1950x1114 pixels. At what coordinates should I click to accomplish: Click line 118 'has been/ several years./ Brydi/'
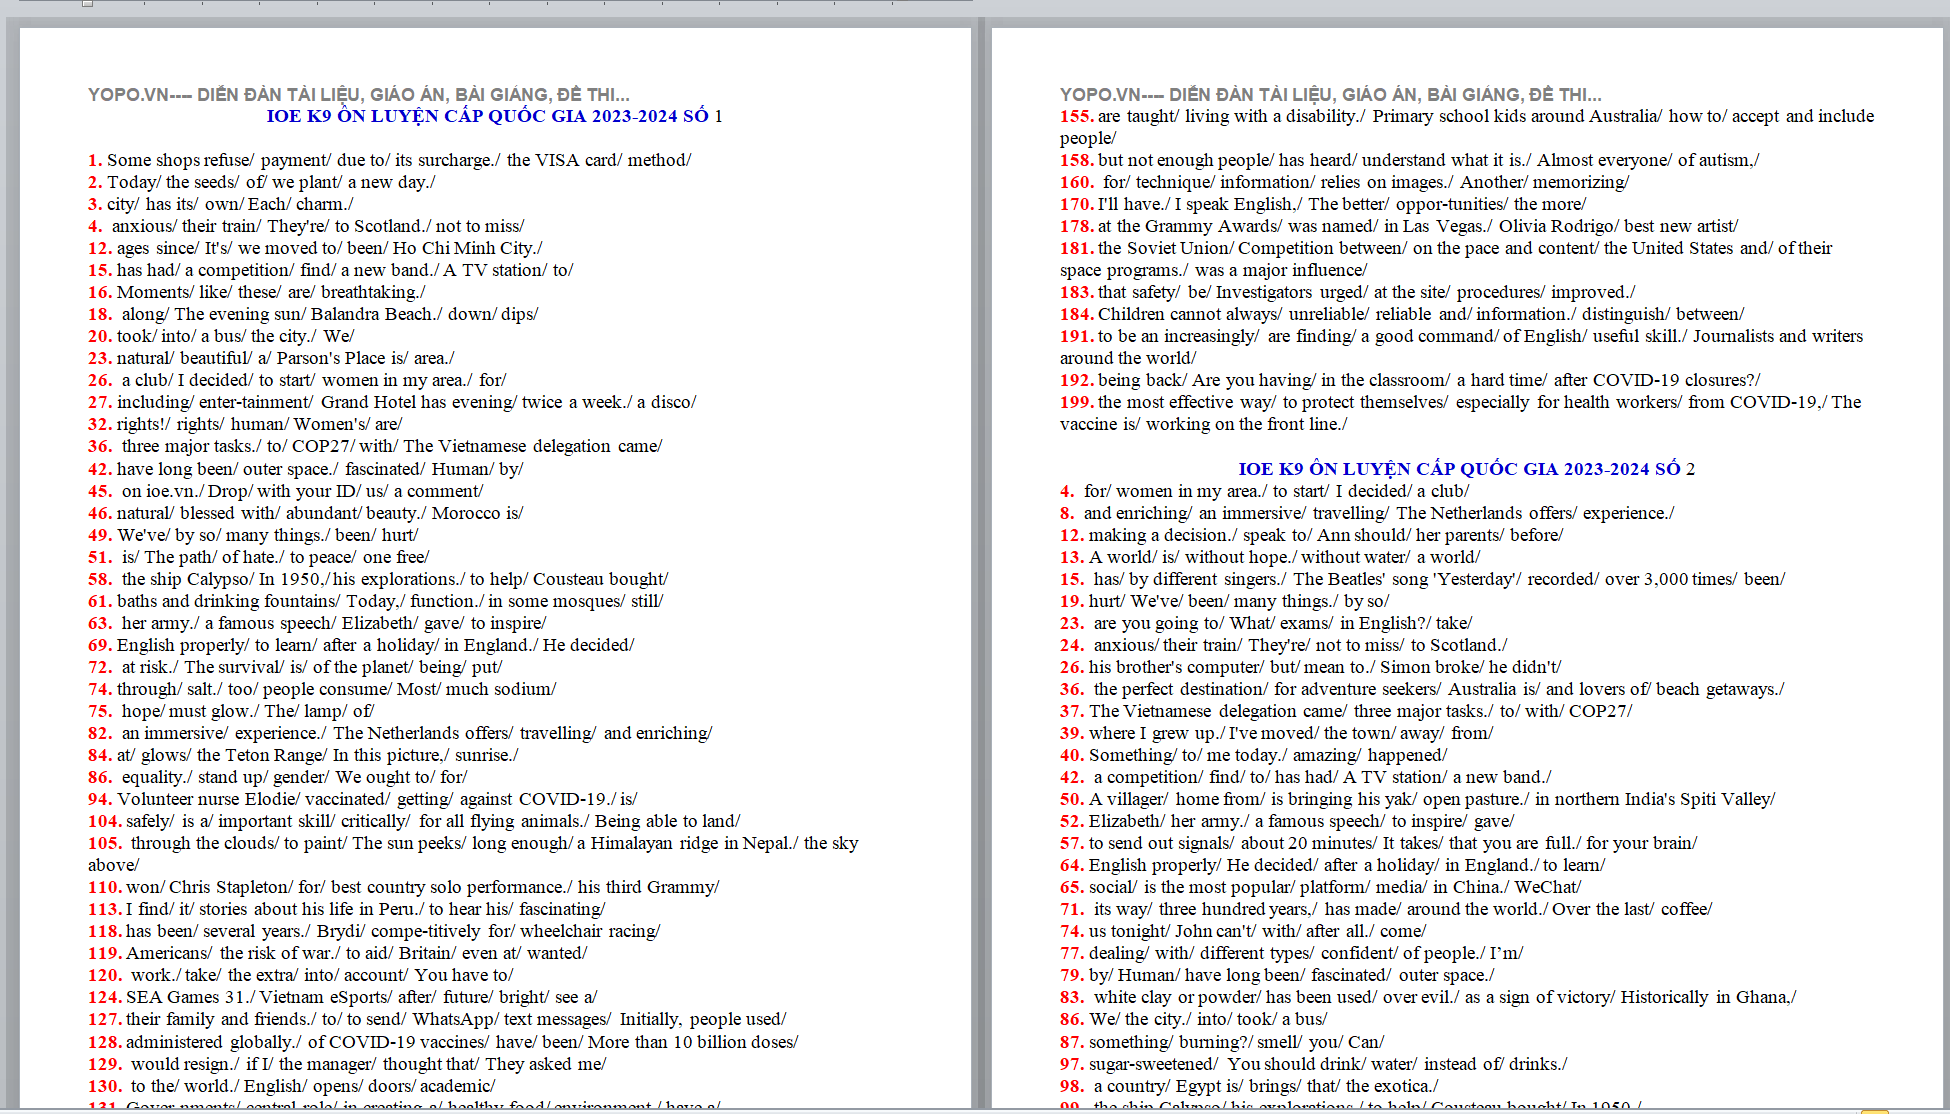pyautogui.click(x=374, y=931)
